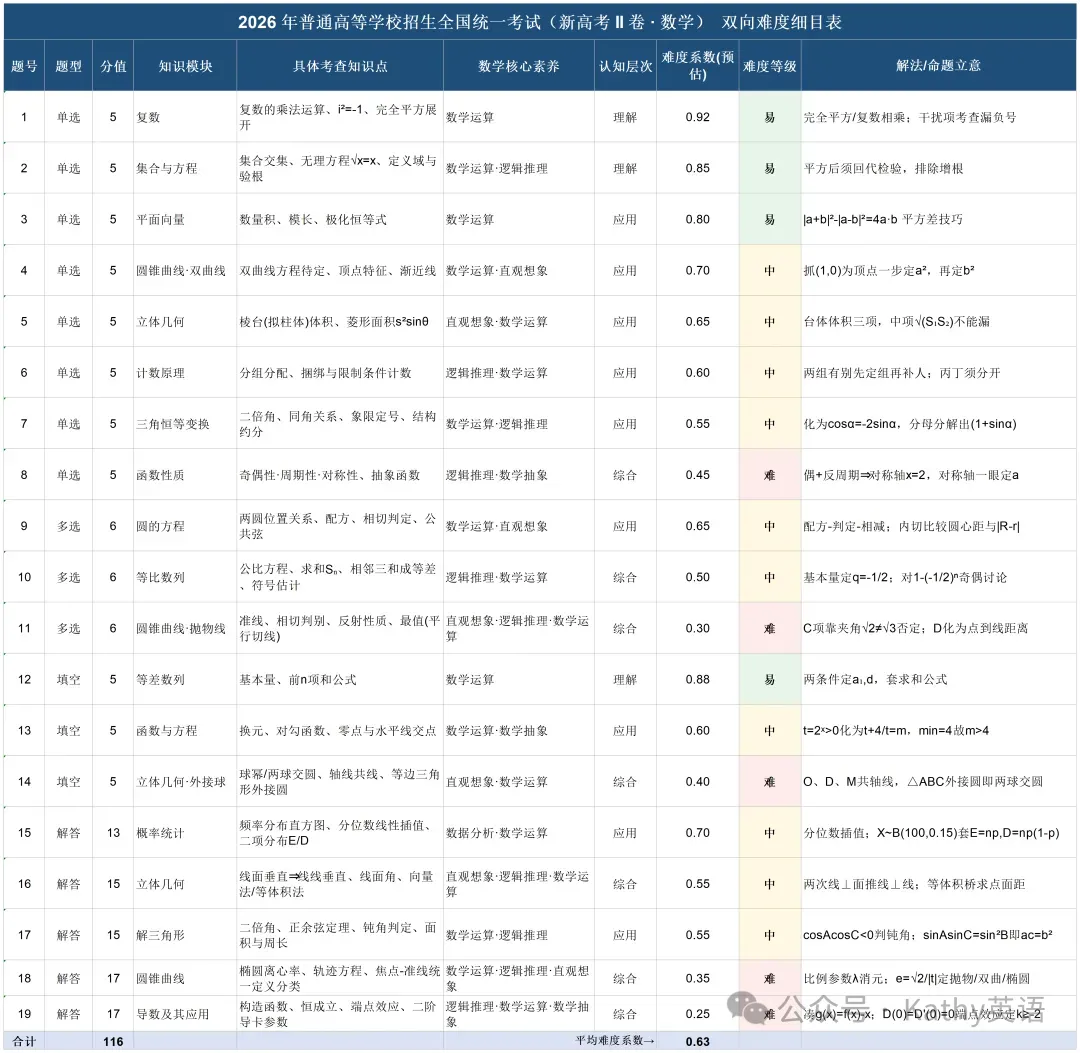Select the table title cell beginning 2026年普通高等学校招生
Image resolution: width=1080 pixels, height=1053 pixels.
[x=540, y=22]
